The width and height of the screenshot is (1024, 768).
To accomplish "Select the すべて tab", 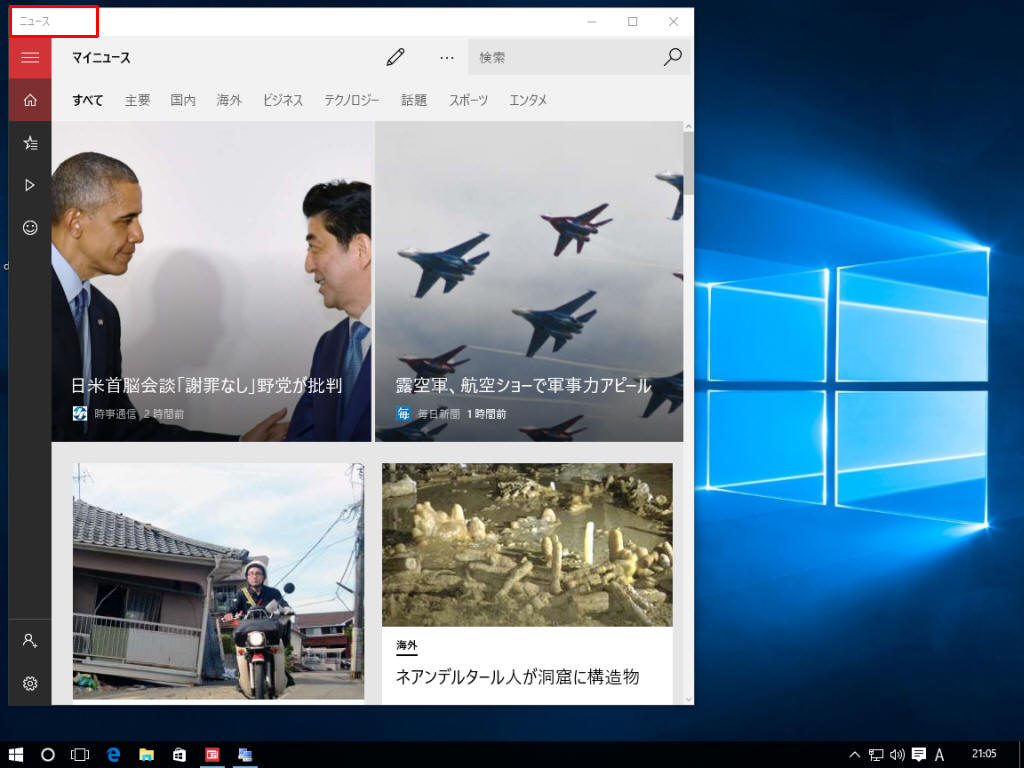I will 88,100.
